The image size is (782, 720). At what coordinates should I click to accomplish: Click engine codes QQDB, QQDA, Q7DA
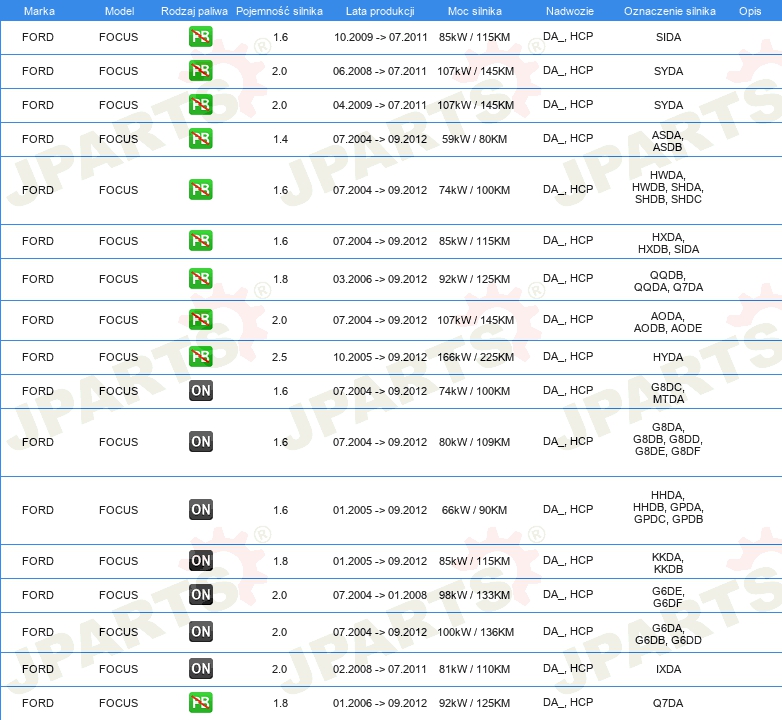click(668, 281)
